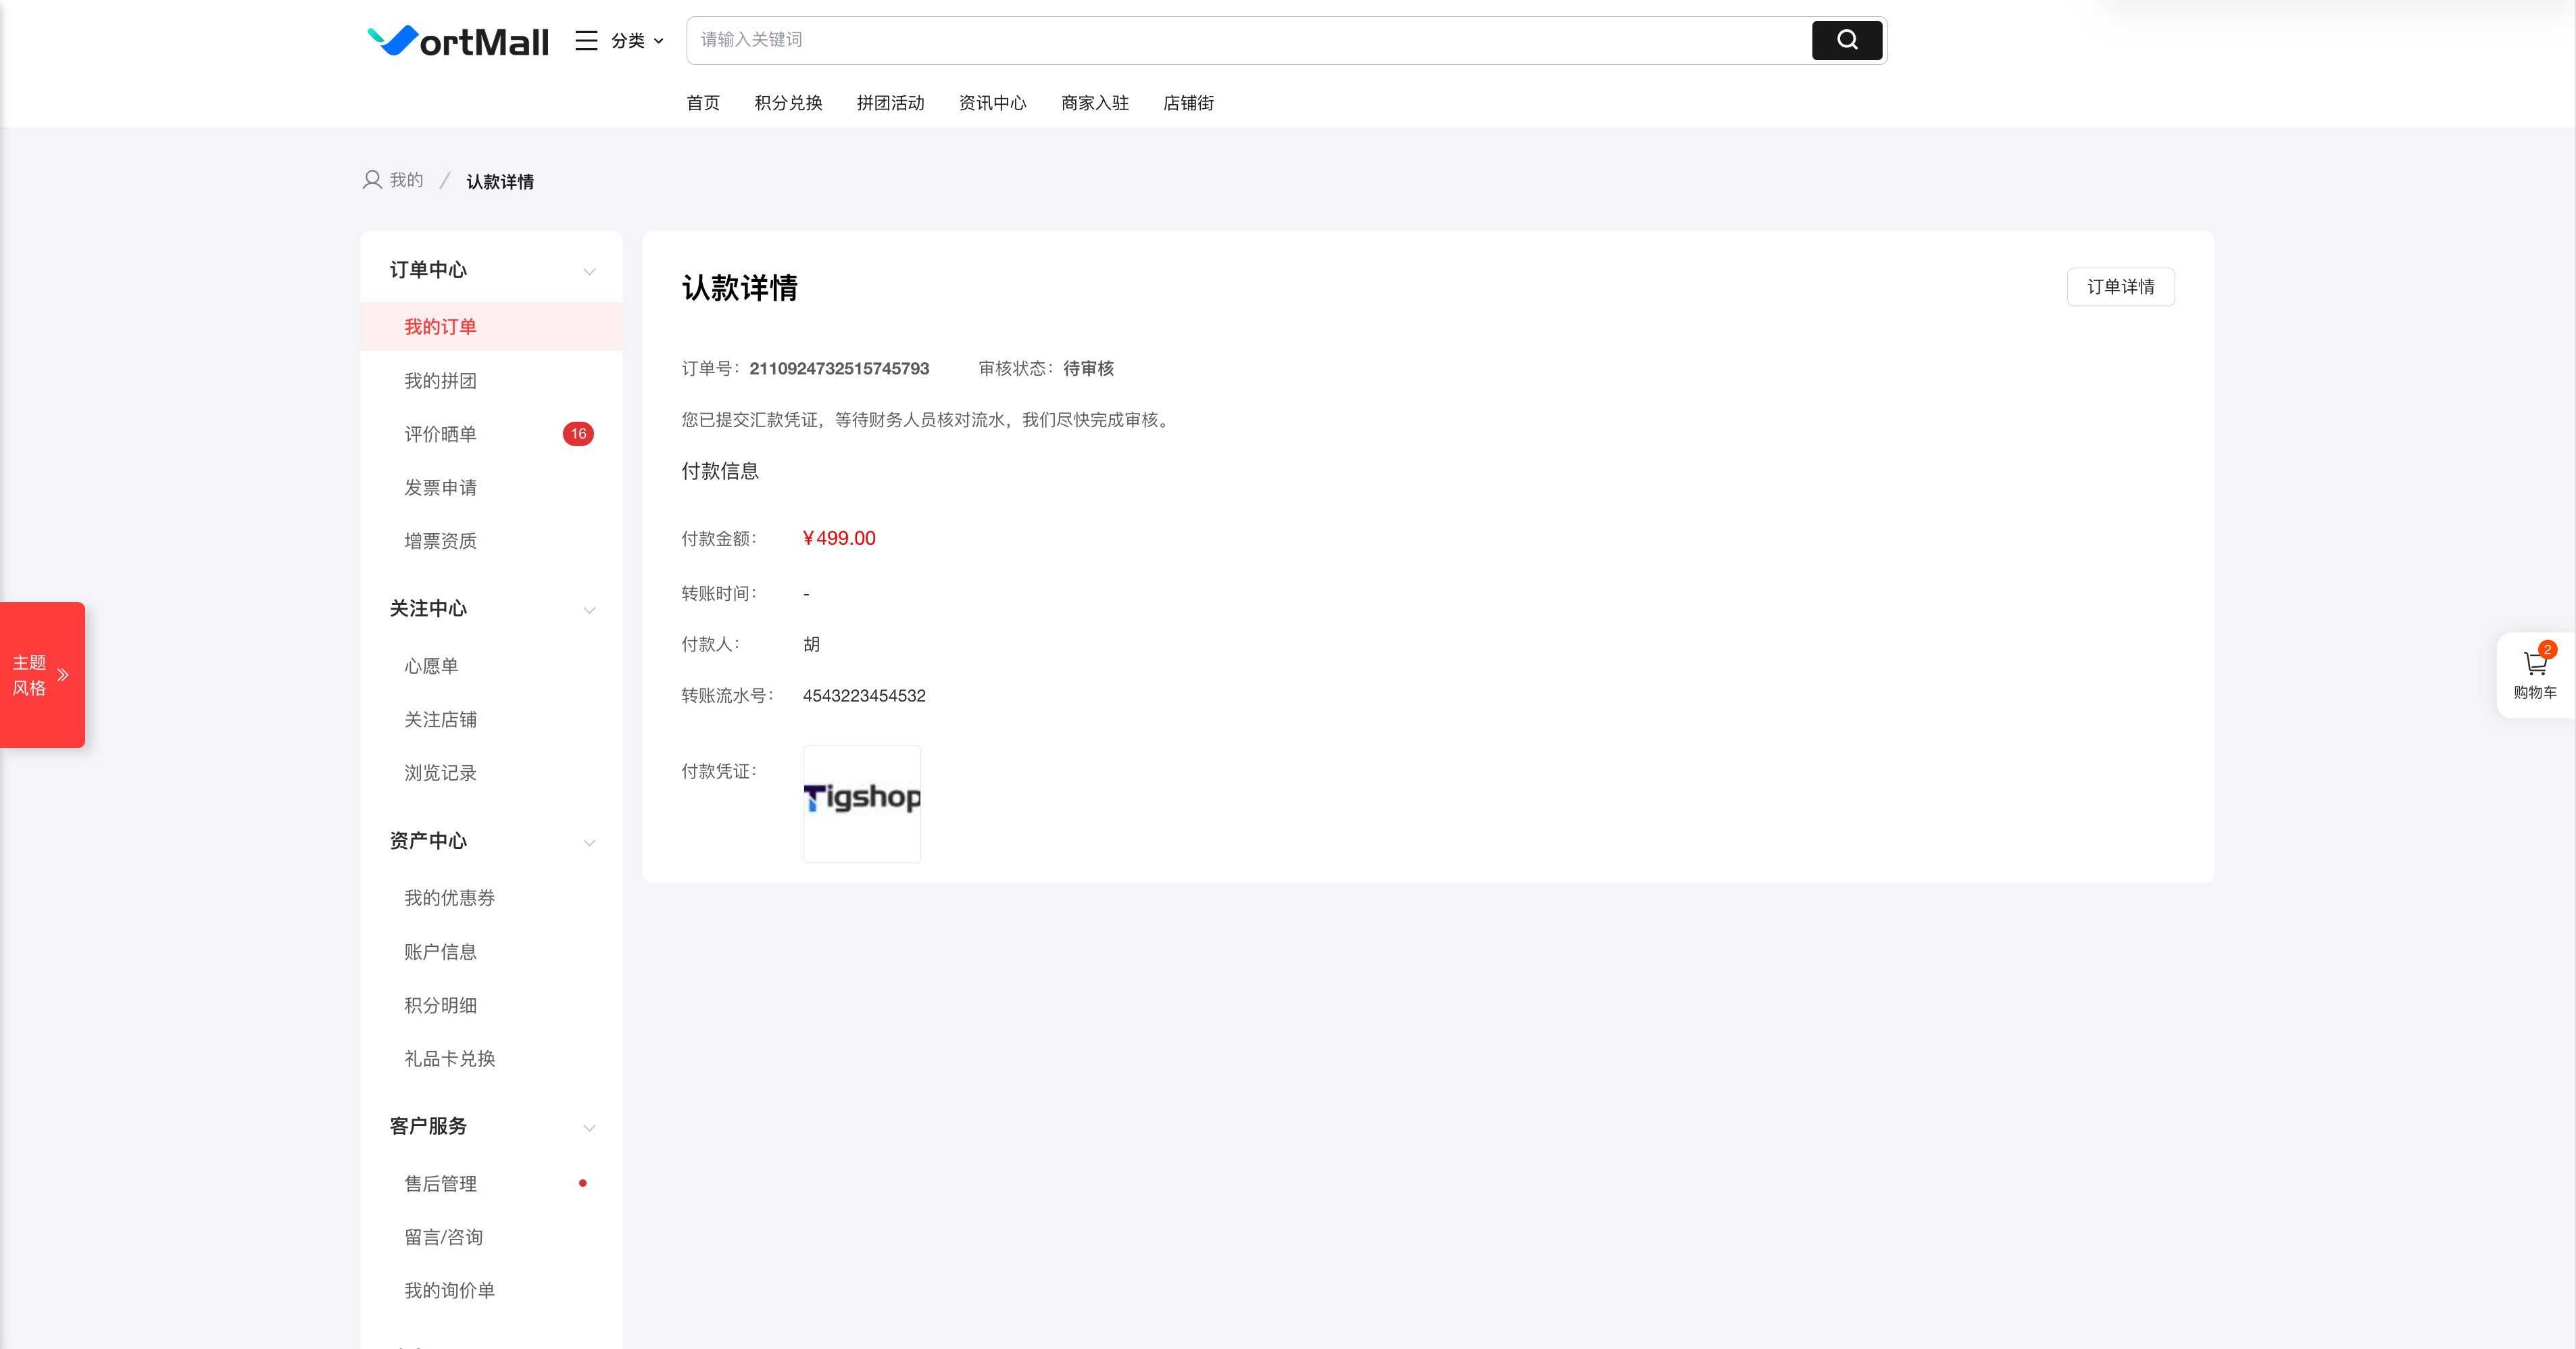
Task: Click the 16 badge on 评价晒单
Action: (x=578, y=434)
